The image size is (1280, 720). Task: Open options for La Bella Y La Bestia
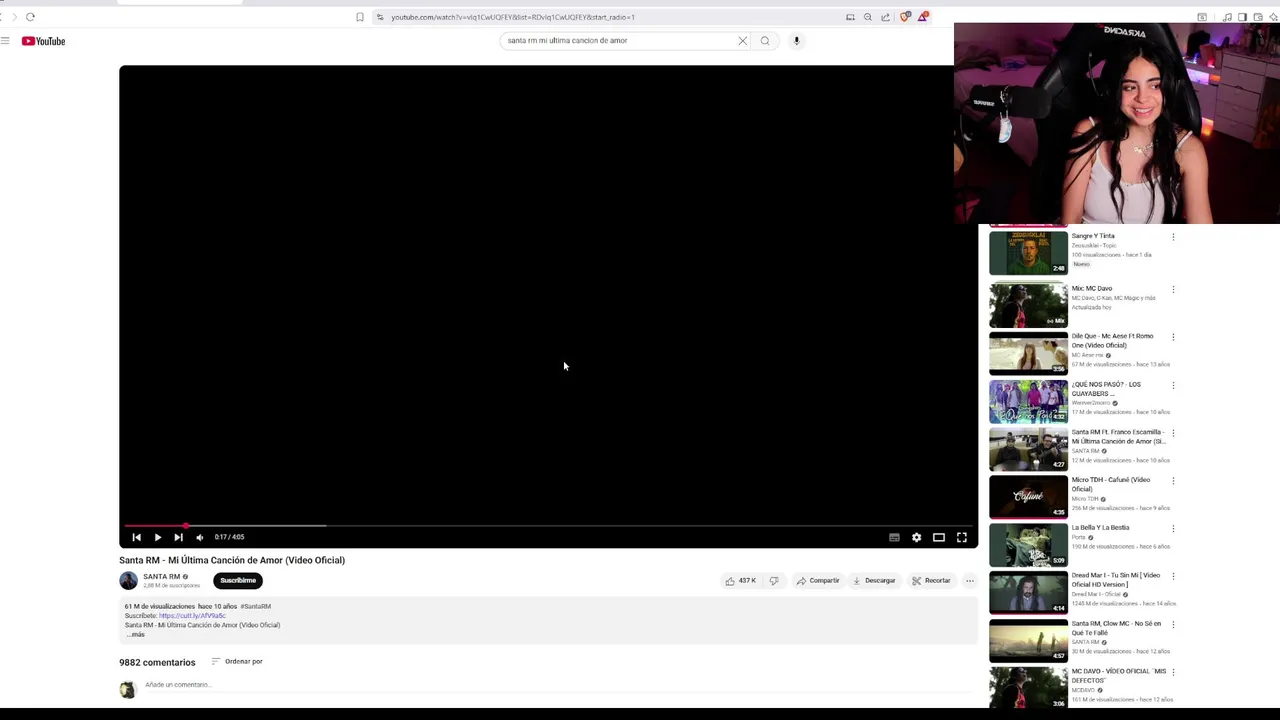click(1173, 529)
